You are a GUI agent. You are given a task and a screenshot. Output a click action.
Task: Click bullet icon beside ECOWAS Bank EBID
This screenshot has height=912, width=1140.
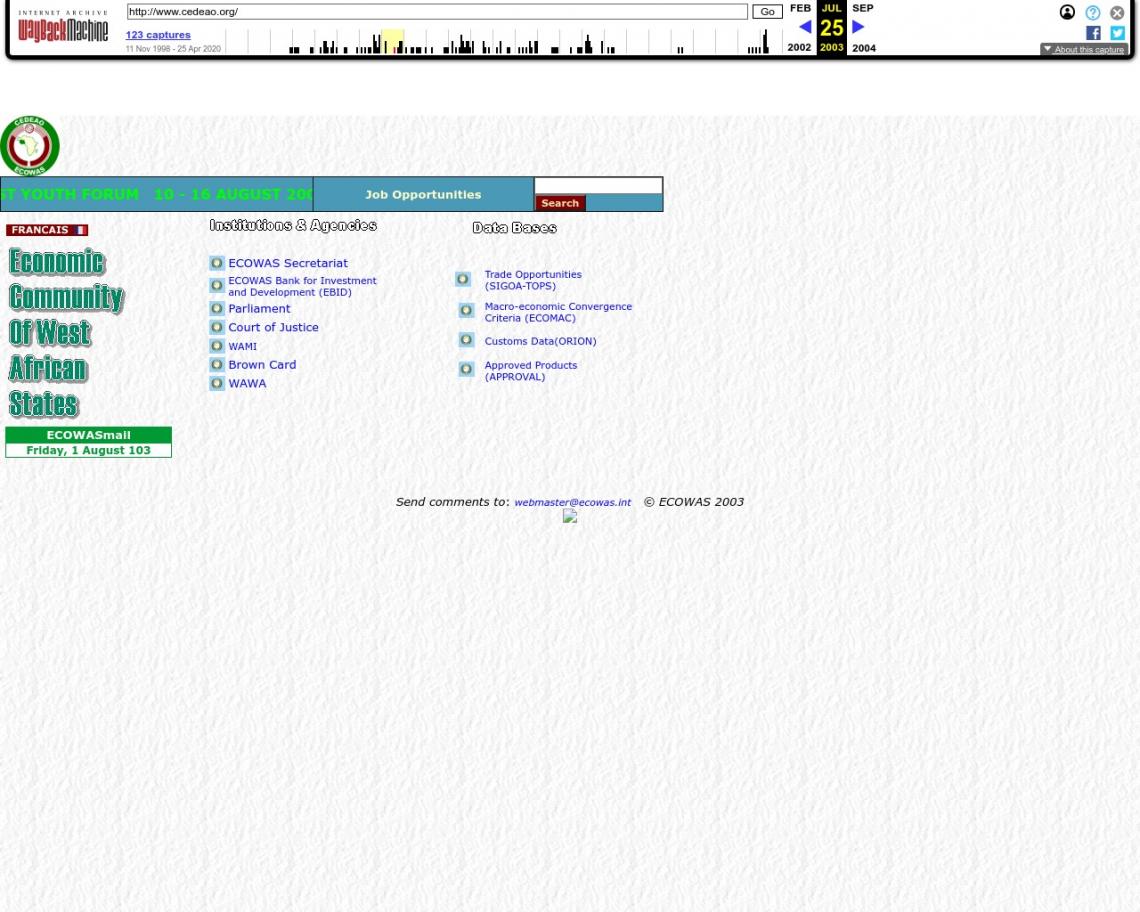217,285
